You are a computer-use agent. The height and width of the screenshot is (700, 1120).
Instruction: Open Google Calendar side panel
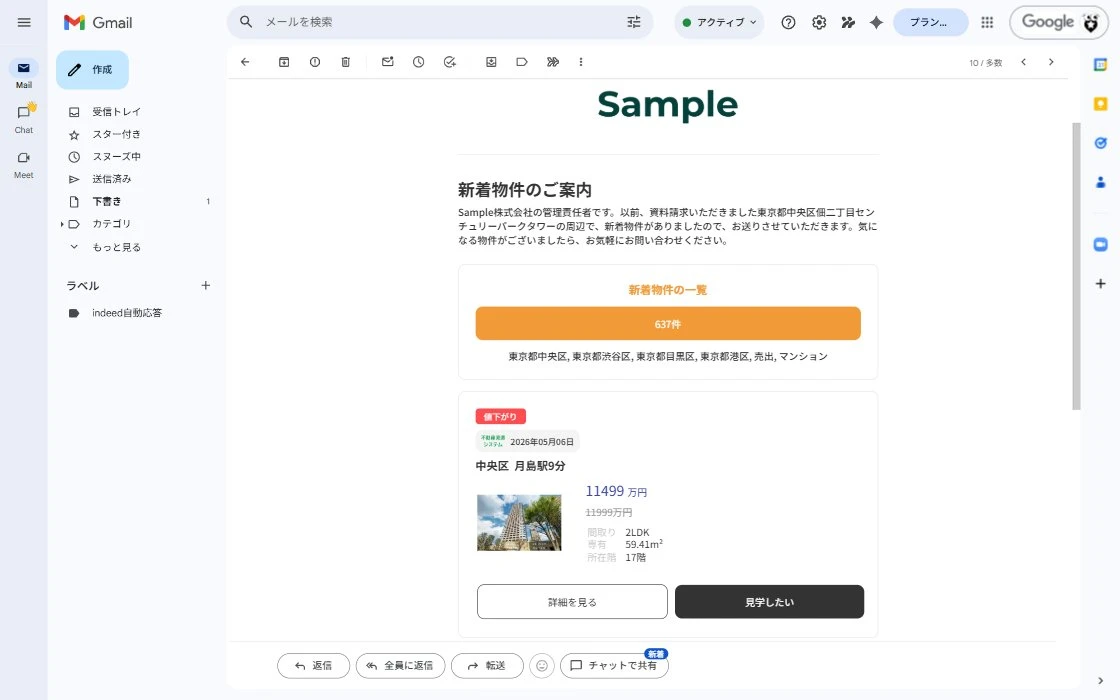(1101, 64)
